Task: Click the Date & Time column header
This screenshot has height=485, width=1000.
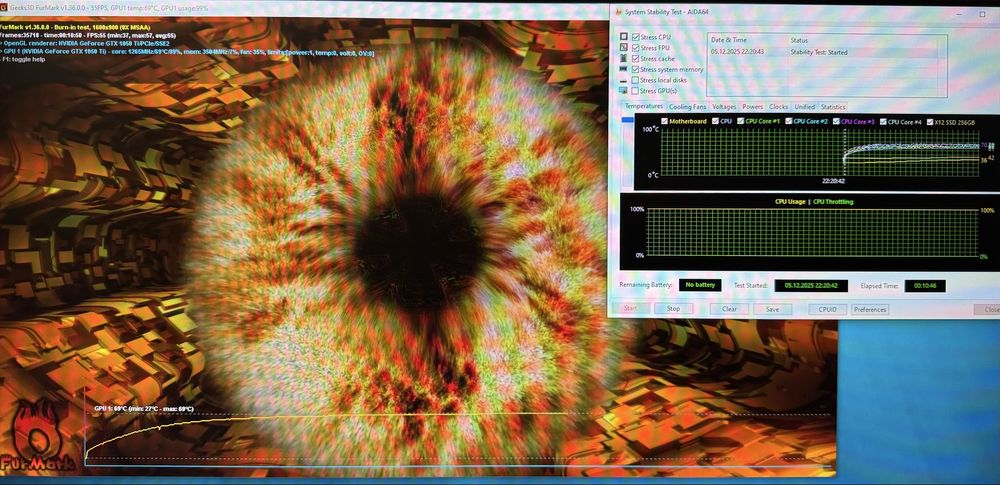Action: 728,40
